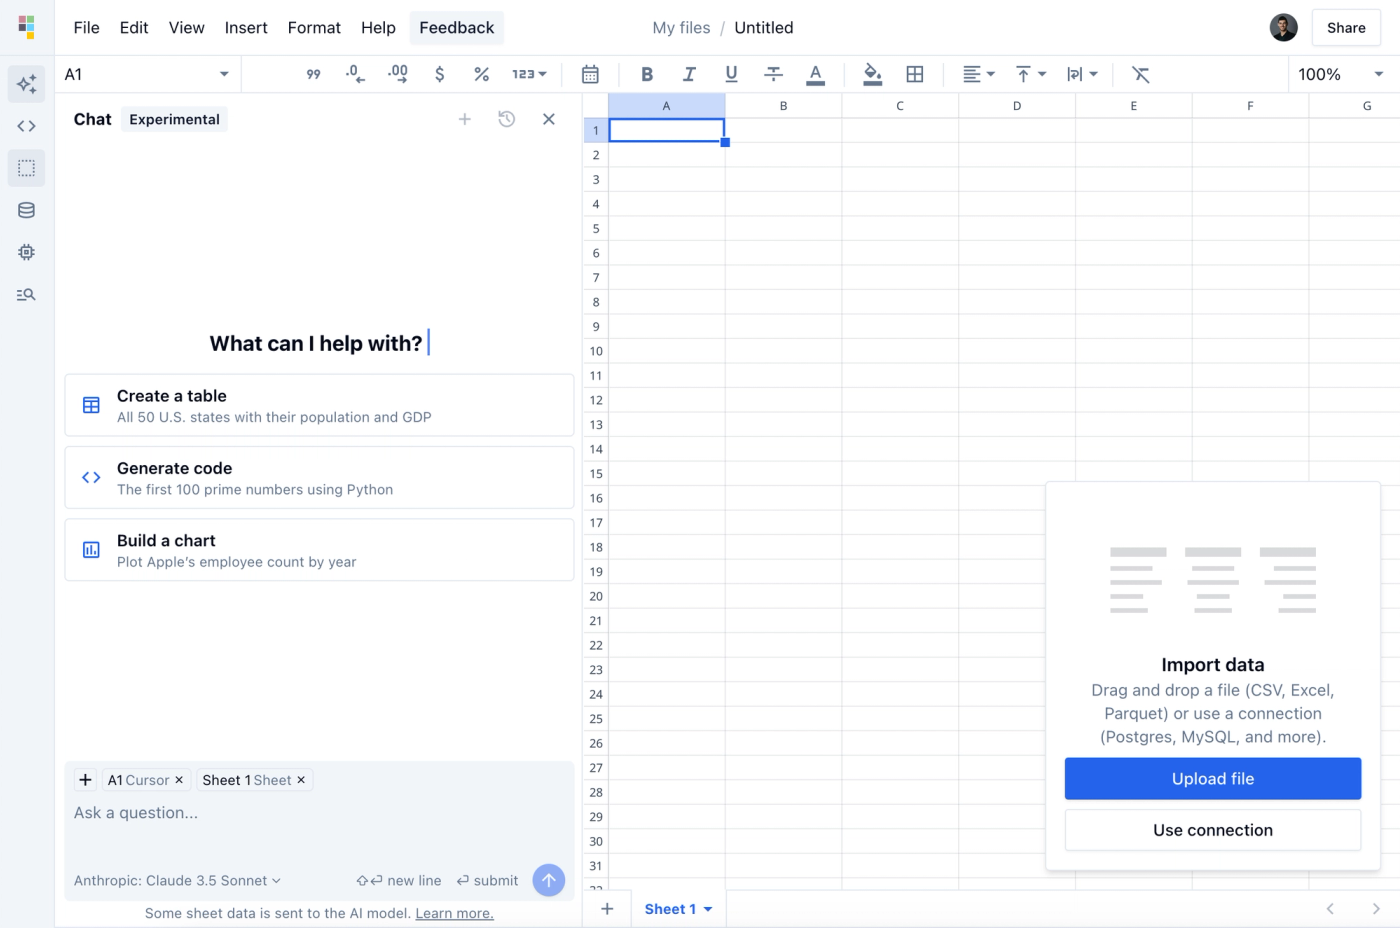The height and width of the screenshot is (928, 1400).
Task: Open the command palette search icon
Action: tap(27, 294)
